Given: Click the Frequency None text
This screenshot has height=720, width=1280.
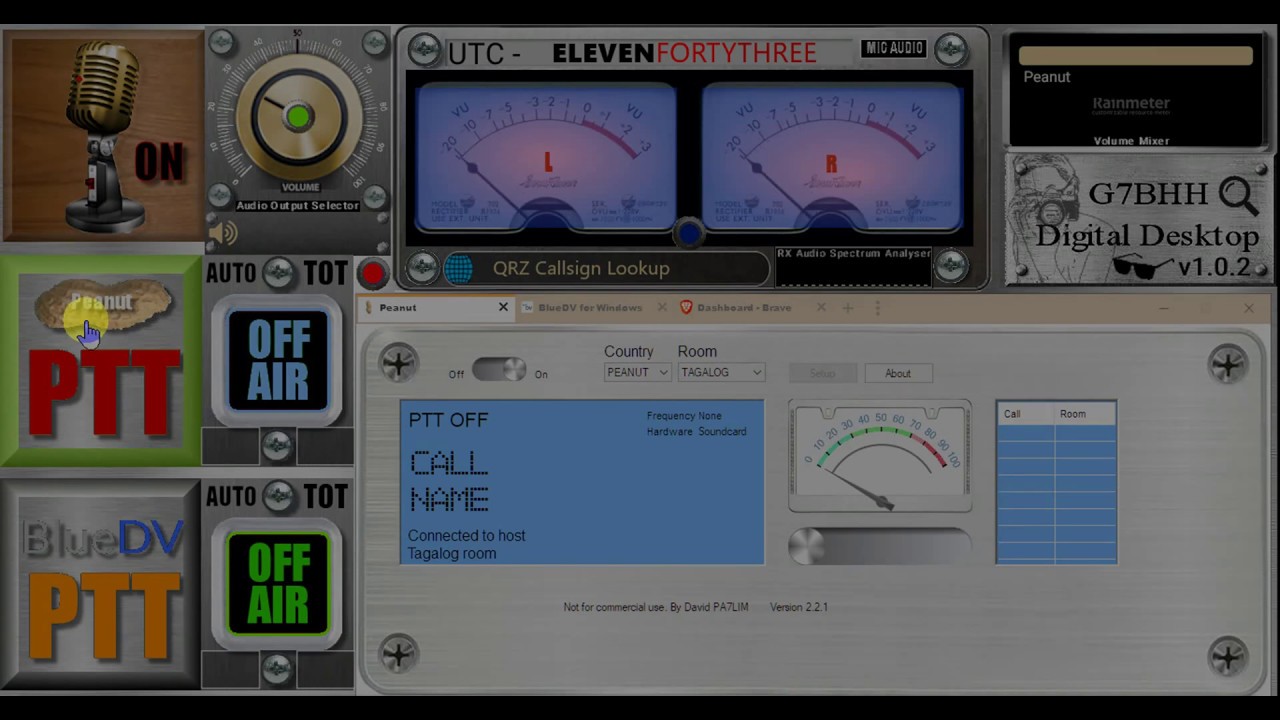Looking at the screenshot, I should [684, 416].
